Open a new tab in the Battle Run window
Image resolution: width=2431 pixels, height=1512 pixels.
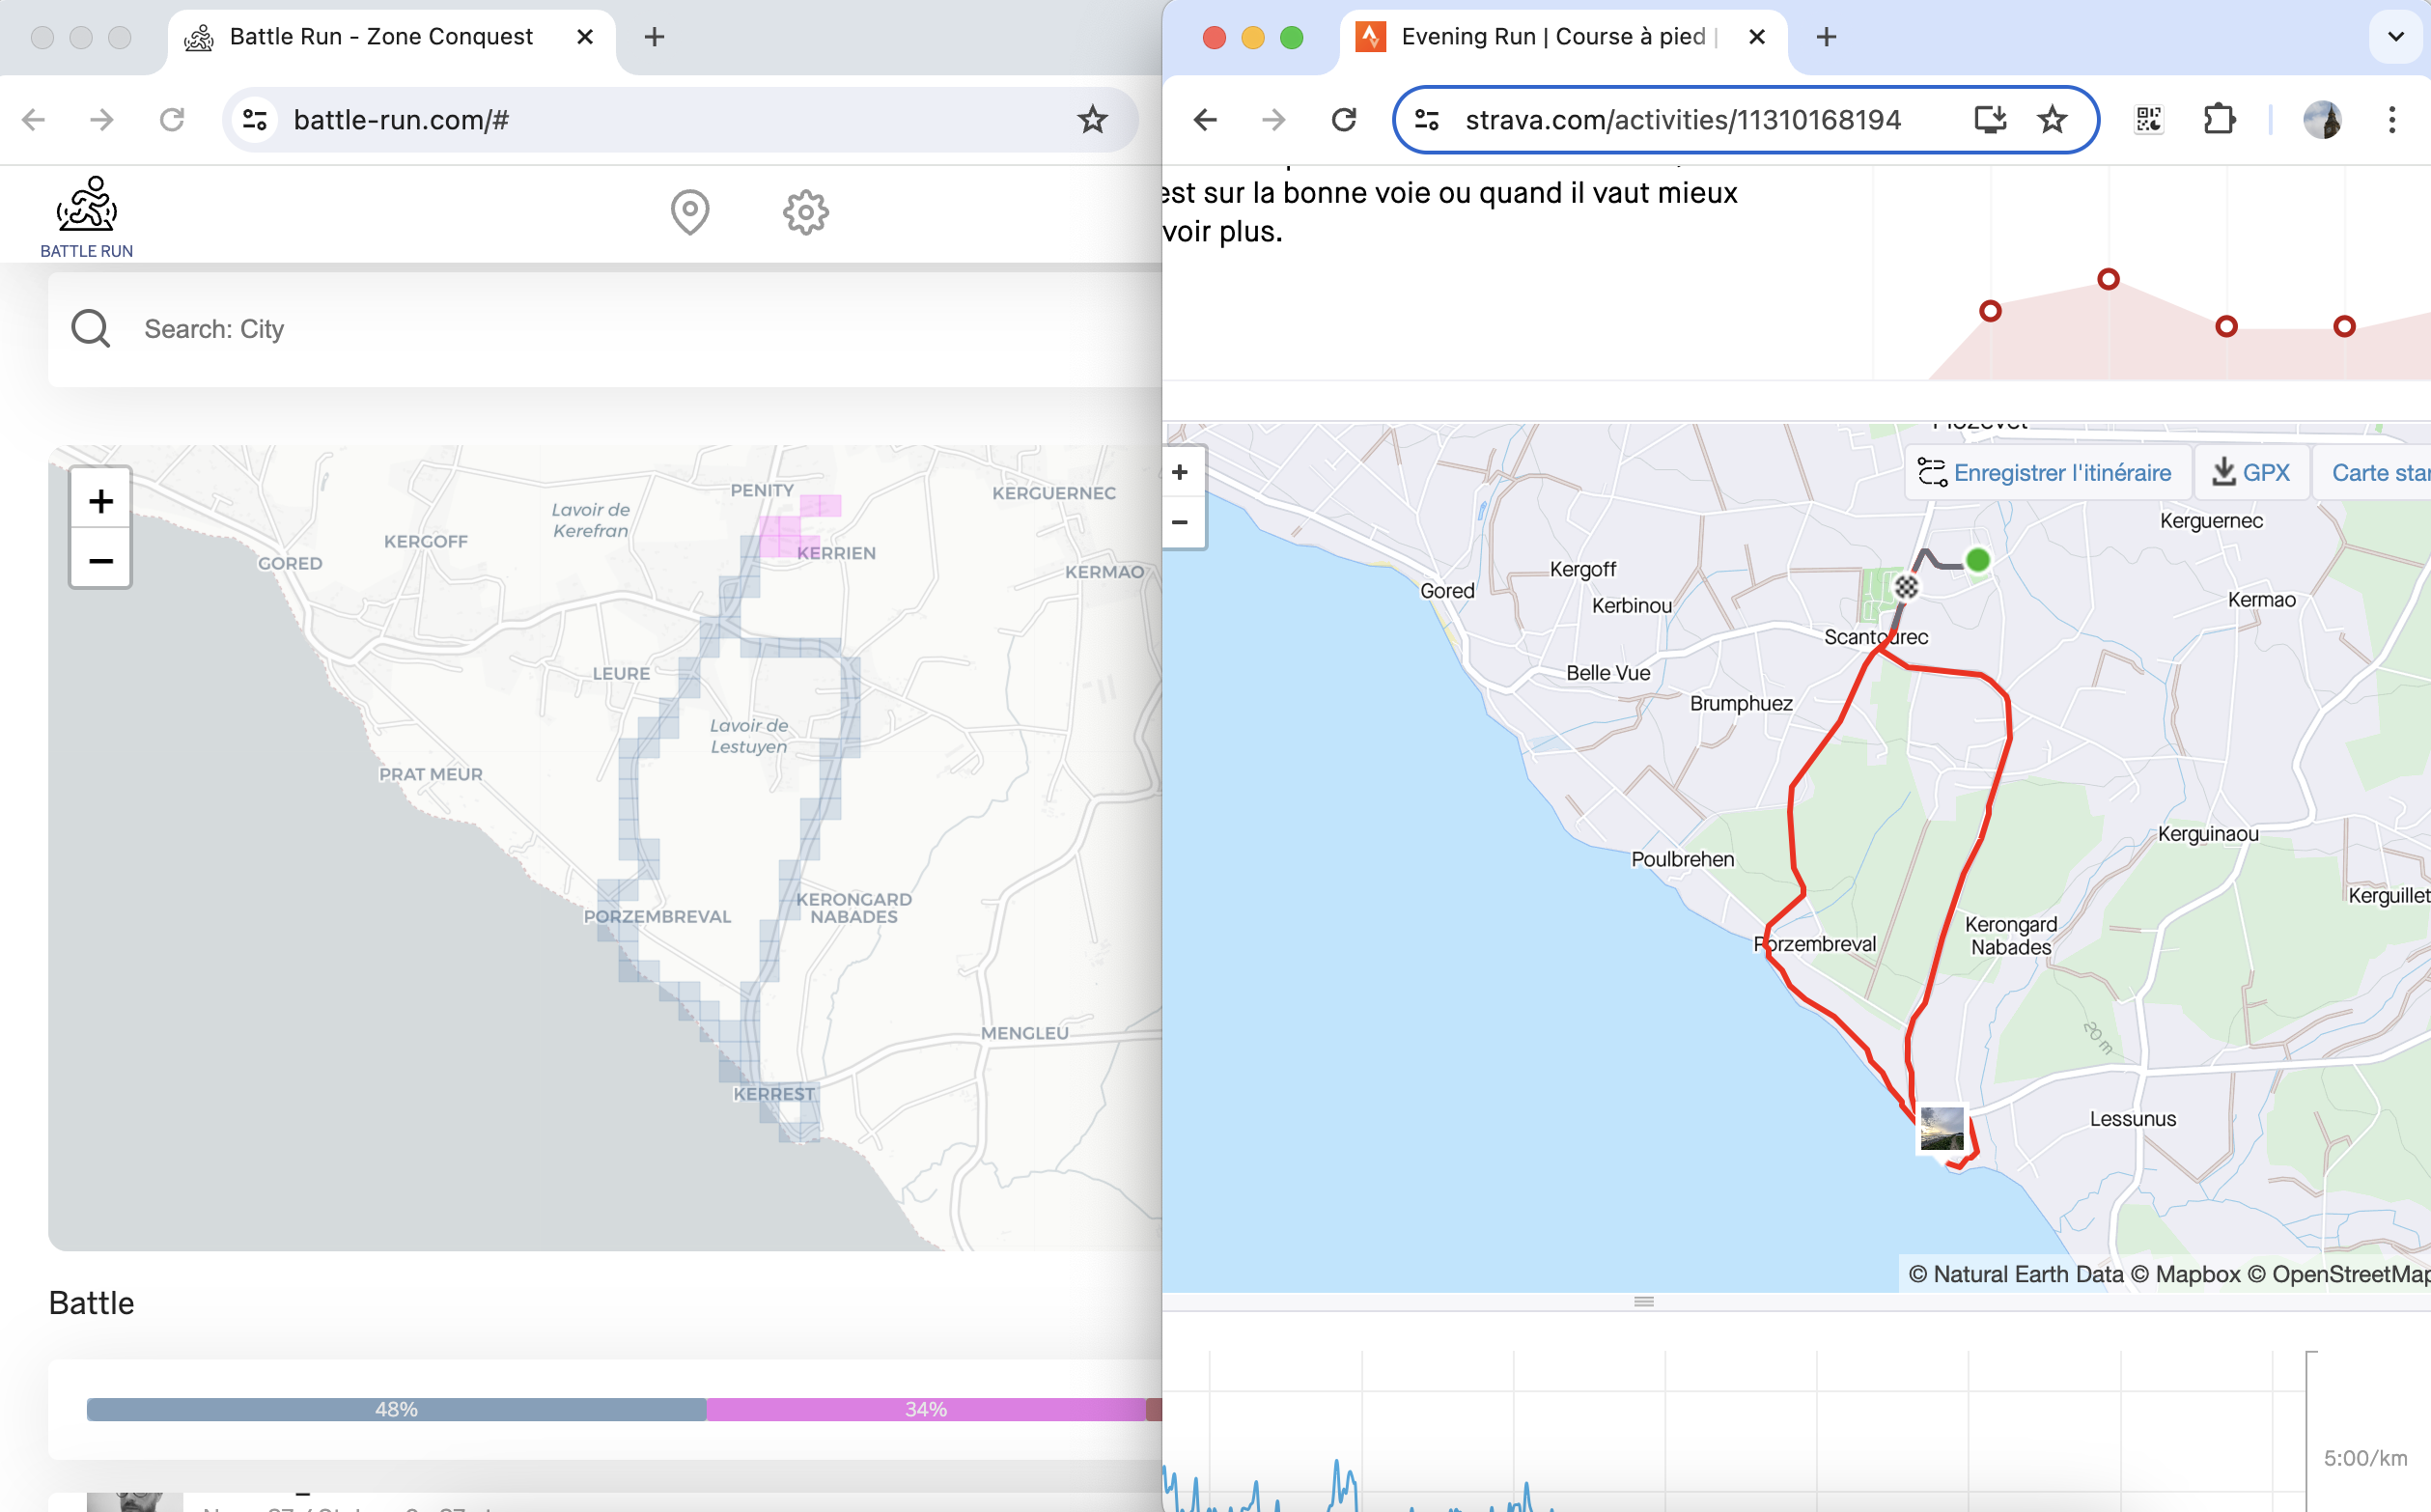(x=654, y=37)
